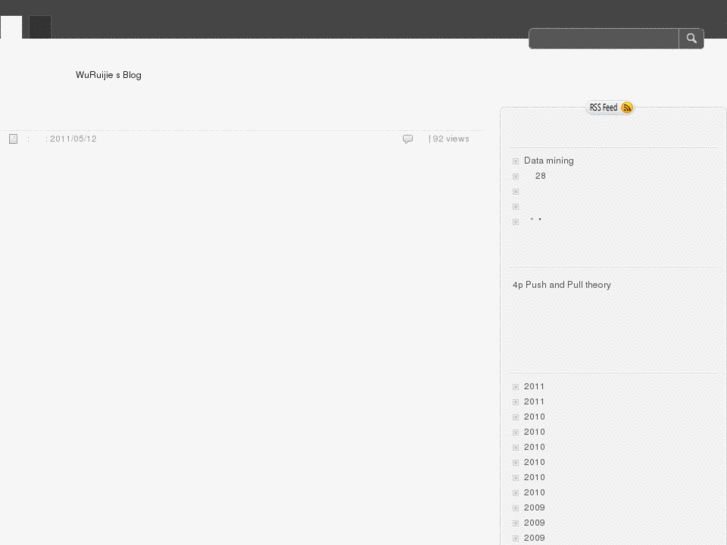Open the category labeled 28
The image size is (727, 545).
(540, 176)
